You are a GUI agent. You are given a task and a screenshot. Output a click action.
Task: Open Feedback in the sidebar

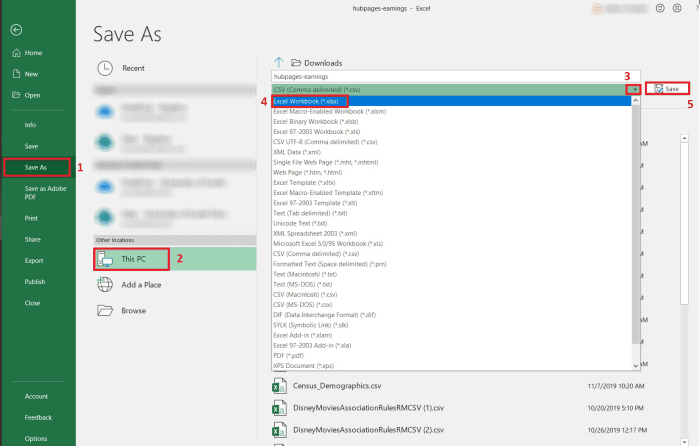click(x=38, y=417)
